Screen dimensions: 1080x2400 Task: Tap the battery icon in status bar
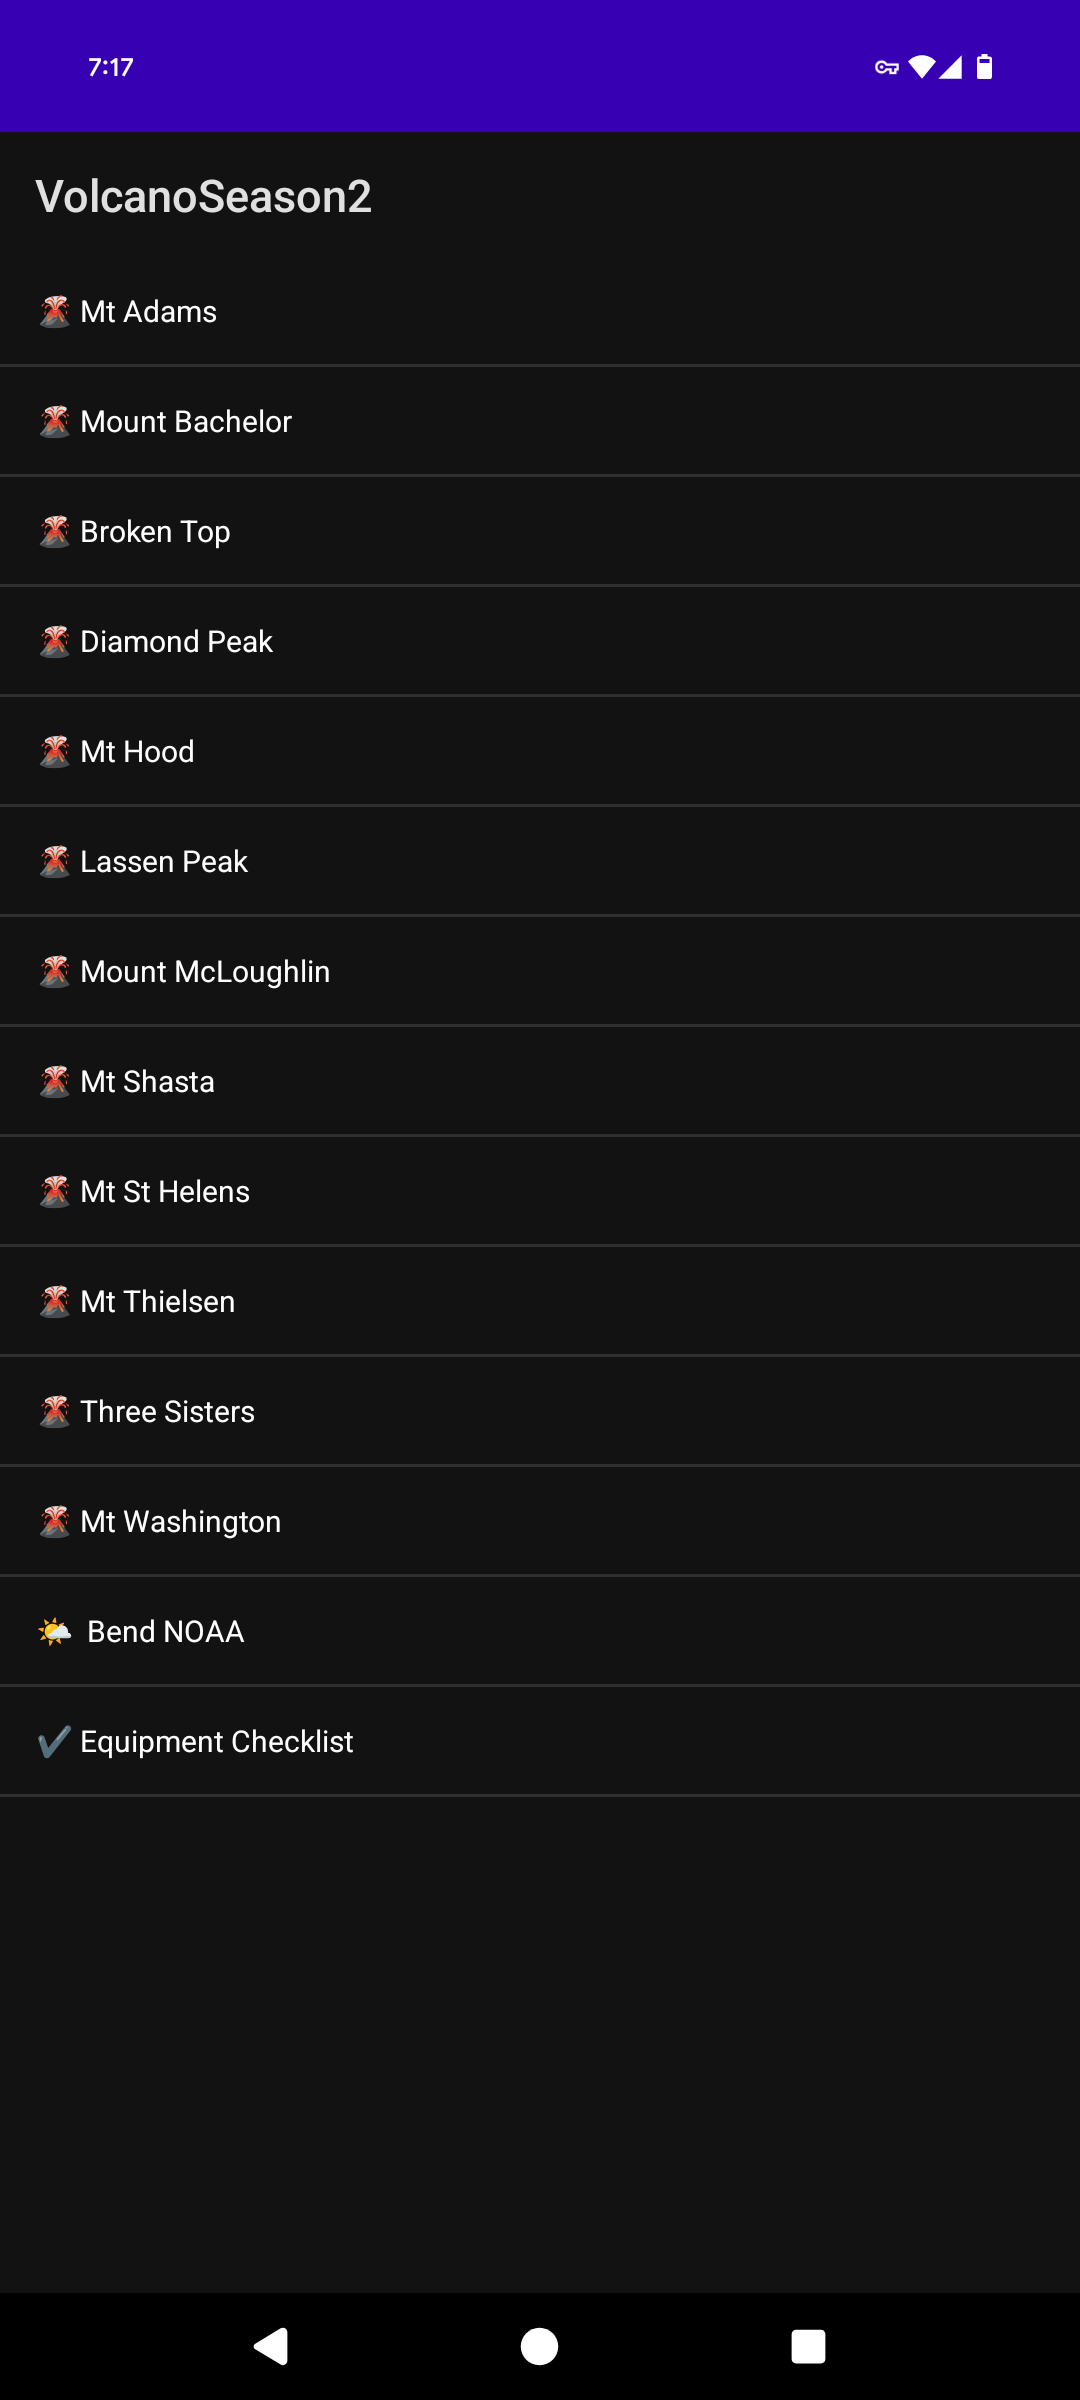point(985,67)
